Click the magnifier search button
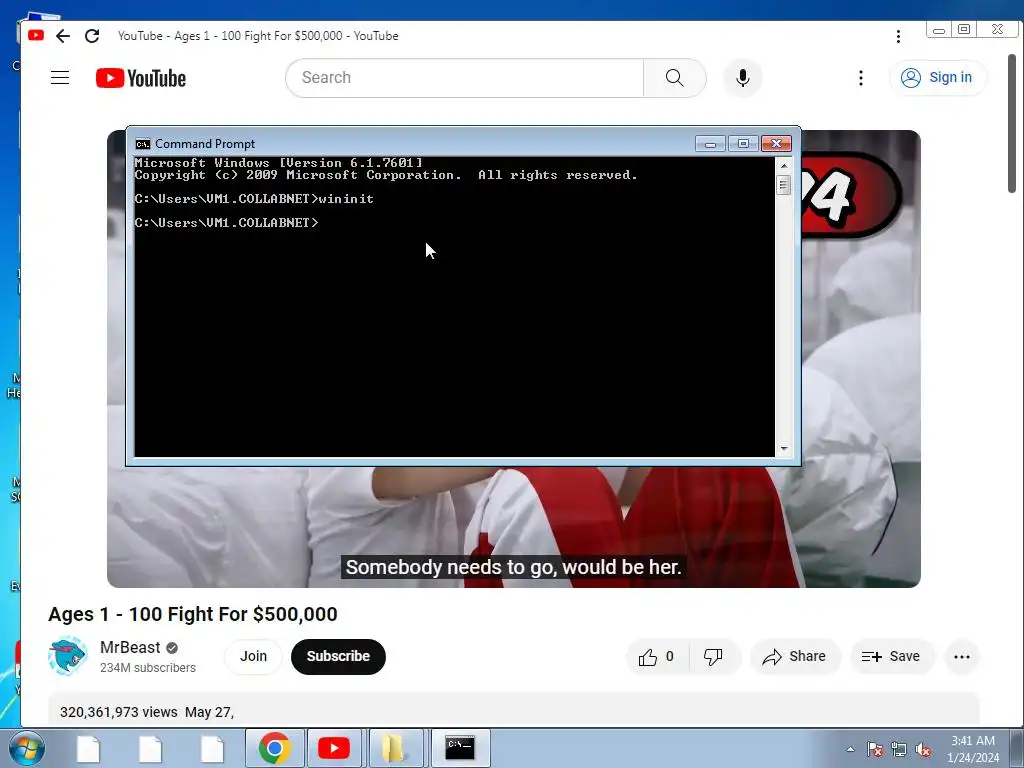1024x768 pixels. pos(675,78)
